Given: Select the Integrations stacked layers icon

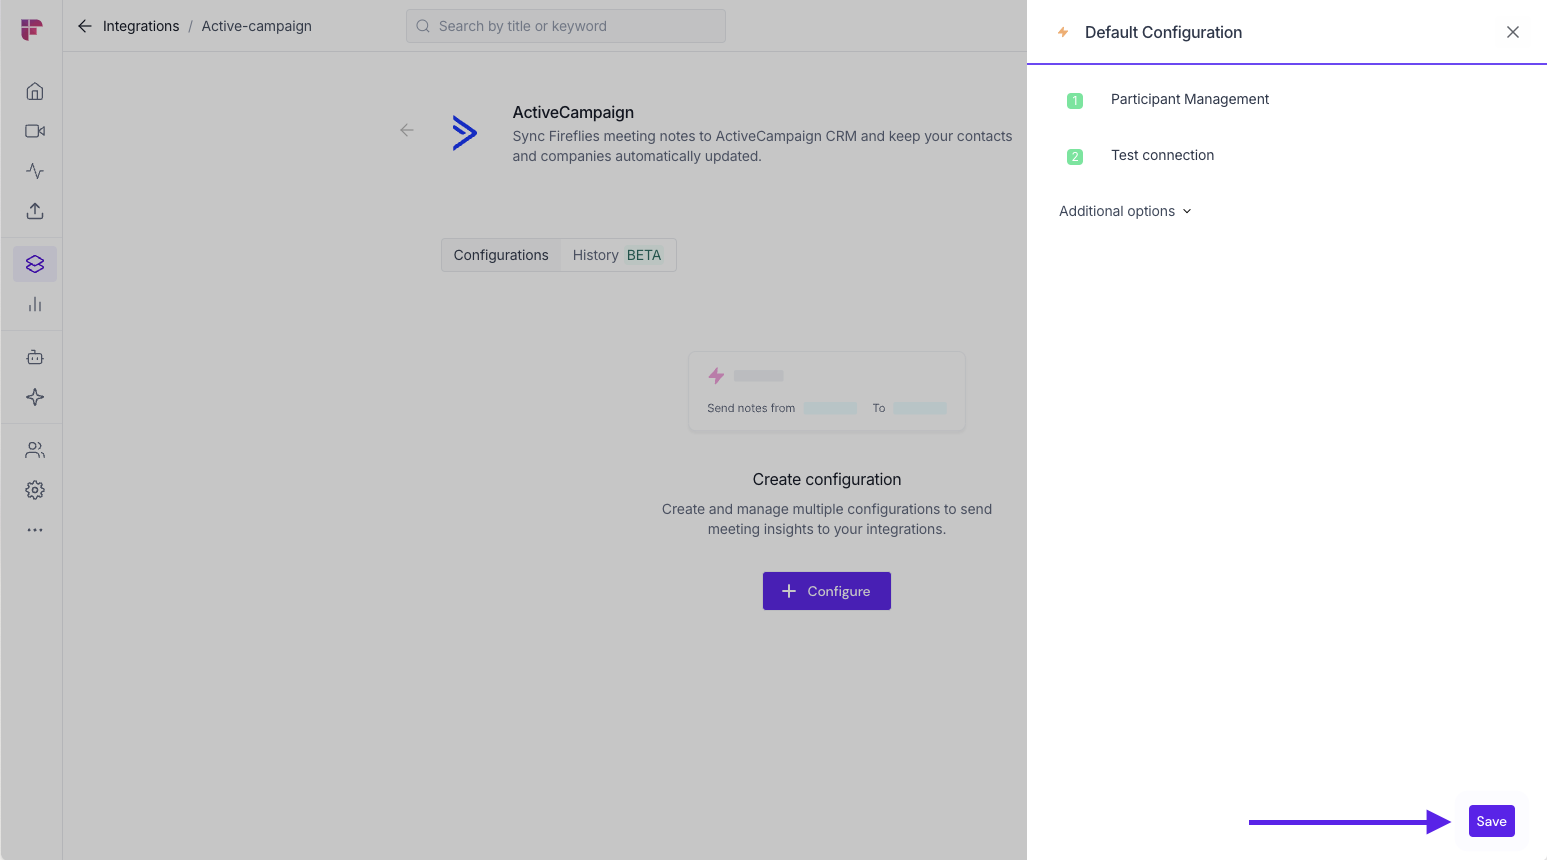Looking at the screenshot, I should coord(35,264).
